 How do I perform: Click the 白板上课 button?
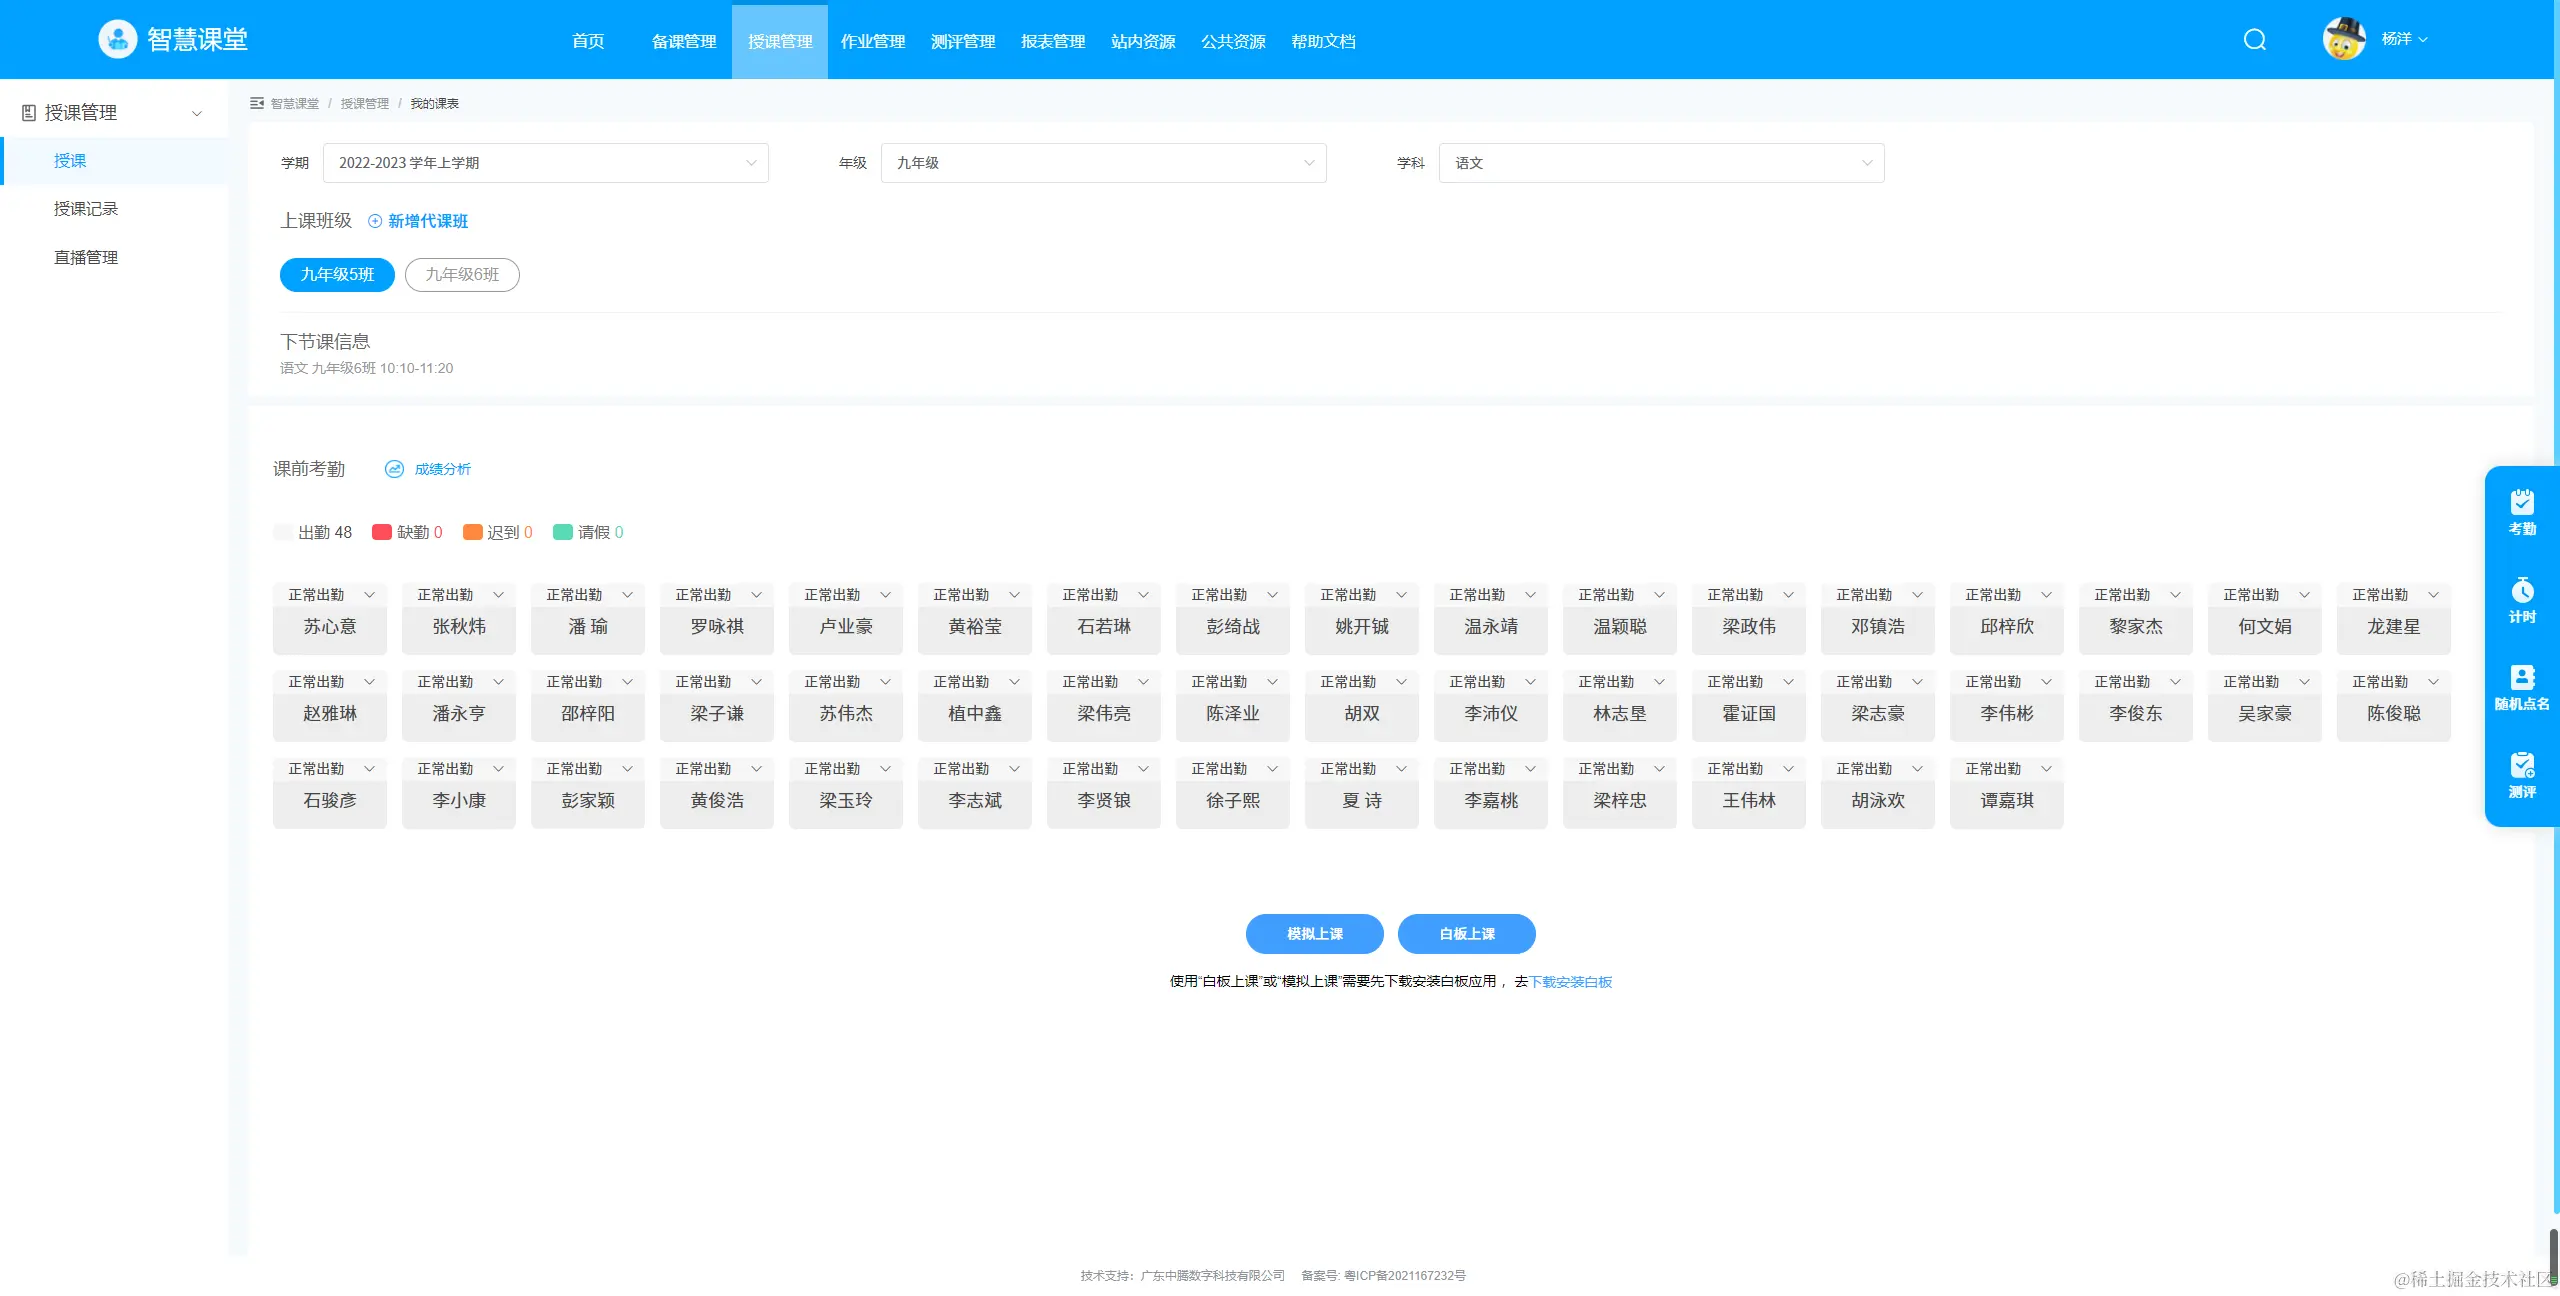pyautogui.click(x=1466, y=934)
